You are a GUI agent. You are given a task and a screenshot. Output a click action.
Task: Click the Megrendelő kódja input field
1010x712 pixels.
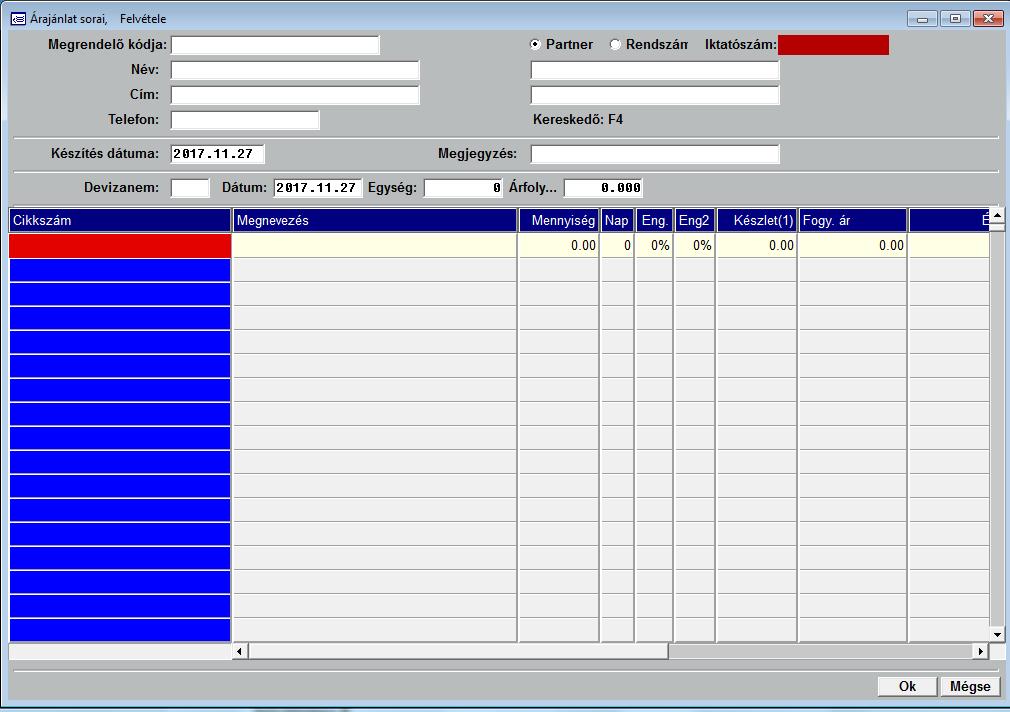[275, 45]
